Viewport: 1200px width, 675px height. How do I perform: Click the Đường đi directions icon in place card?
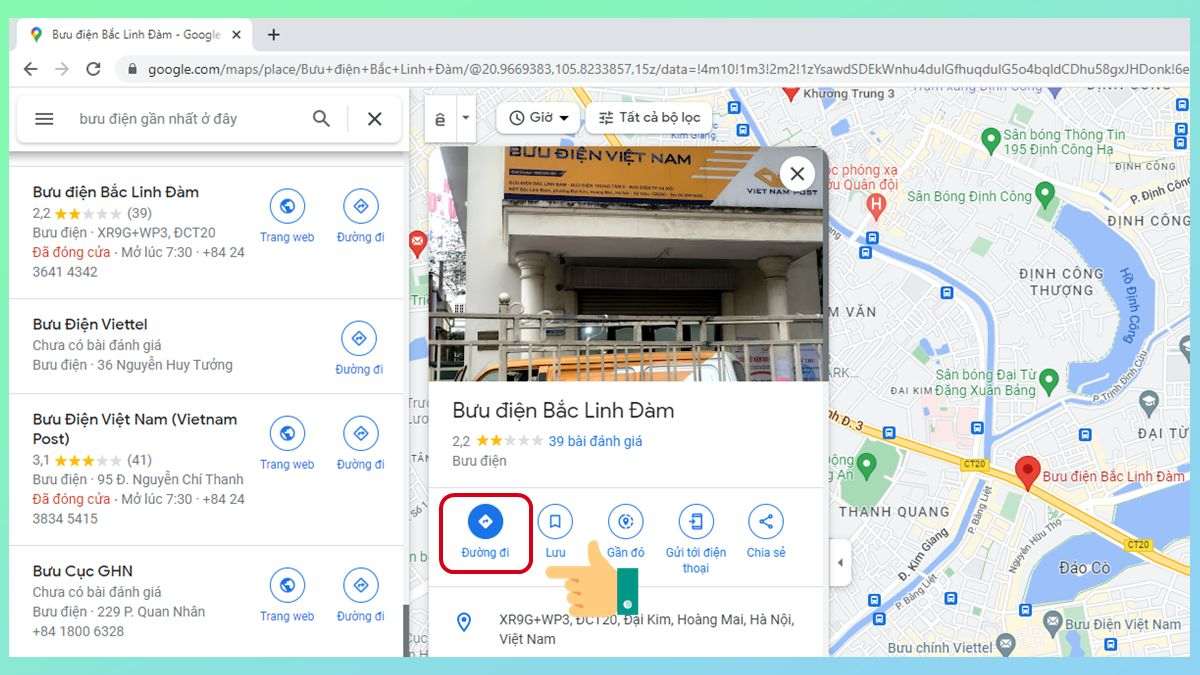tap(485, 521)
